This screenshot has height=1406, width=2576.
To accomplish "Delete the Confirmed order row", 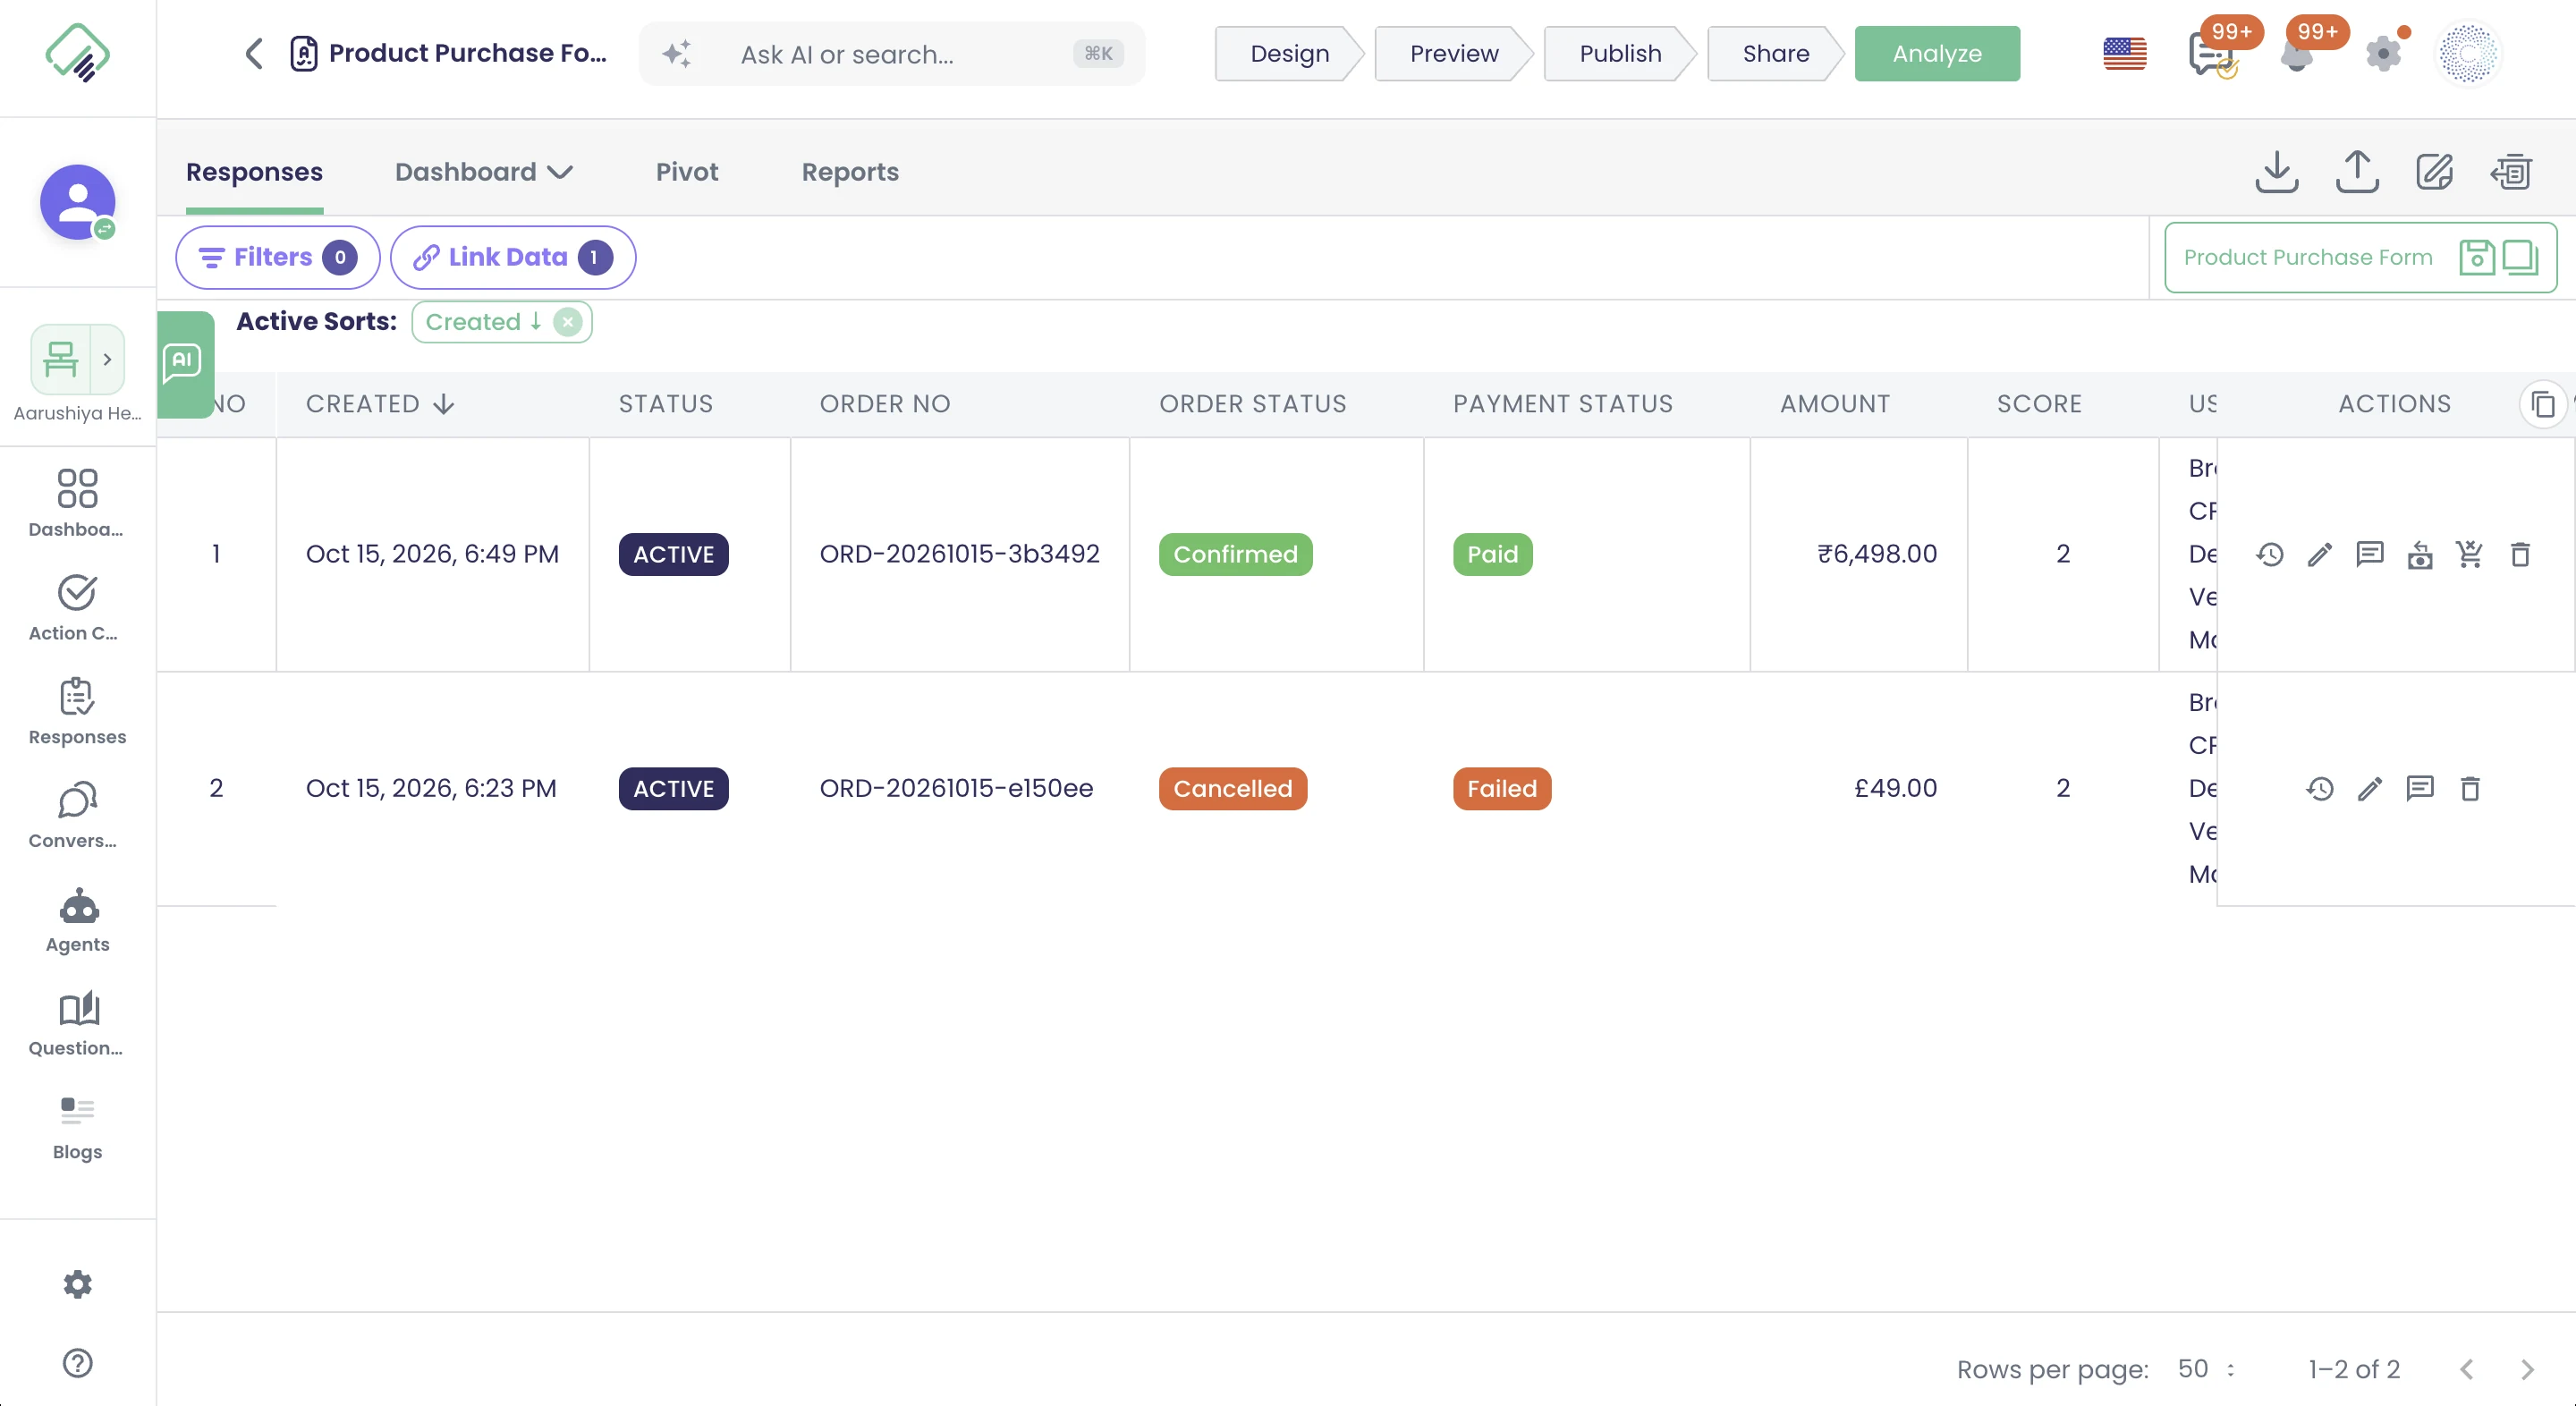I will pos(2520,554).
